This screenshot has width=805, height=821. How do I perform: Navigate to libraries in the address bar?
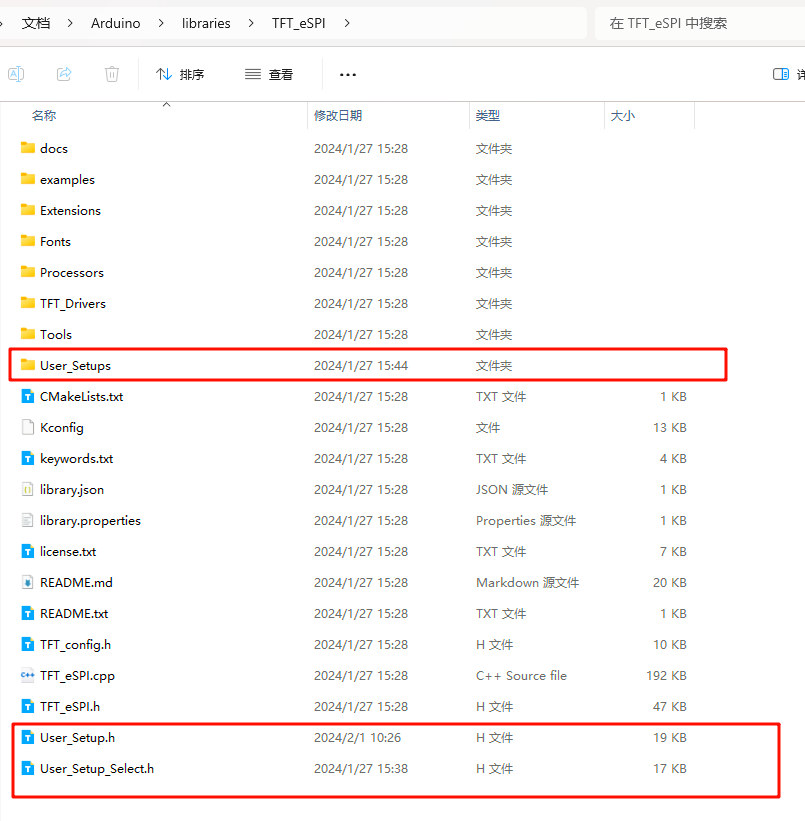pyautogui.click(x=206, y=23)
